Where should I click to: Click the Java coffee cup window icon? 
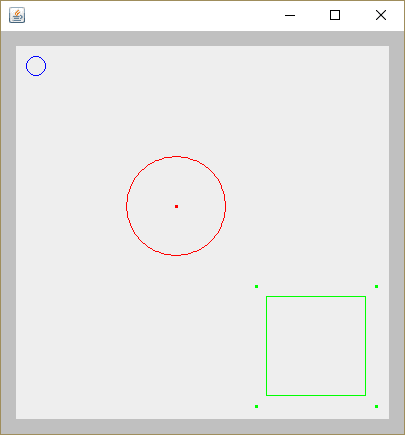coord(17,15)
